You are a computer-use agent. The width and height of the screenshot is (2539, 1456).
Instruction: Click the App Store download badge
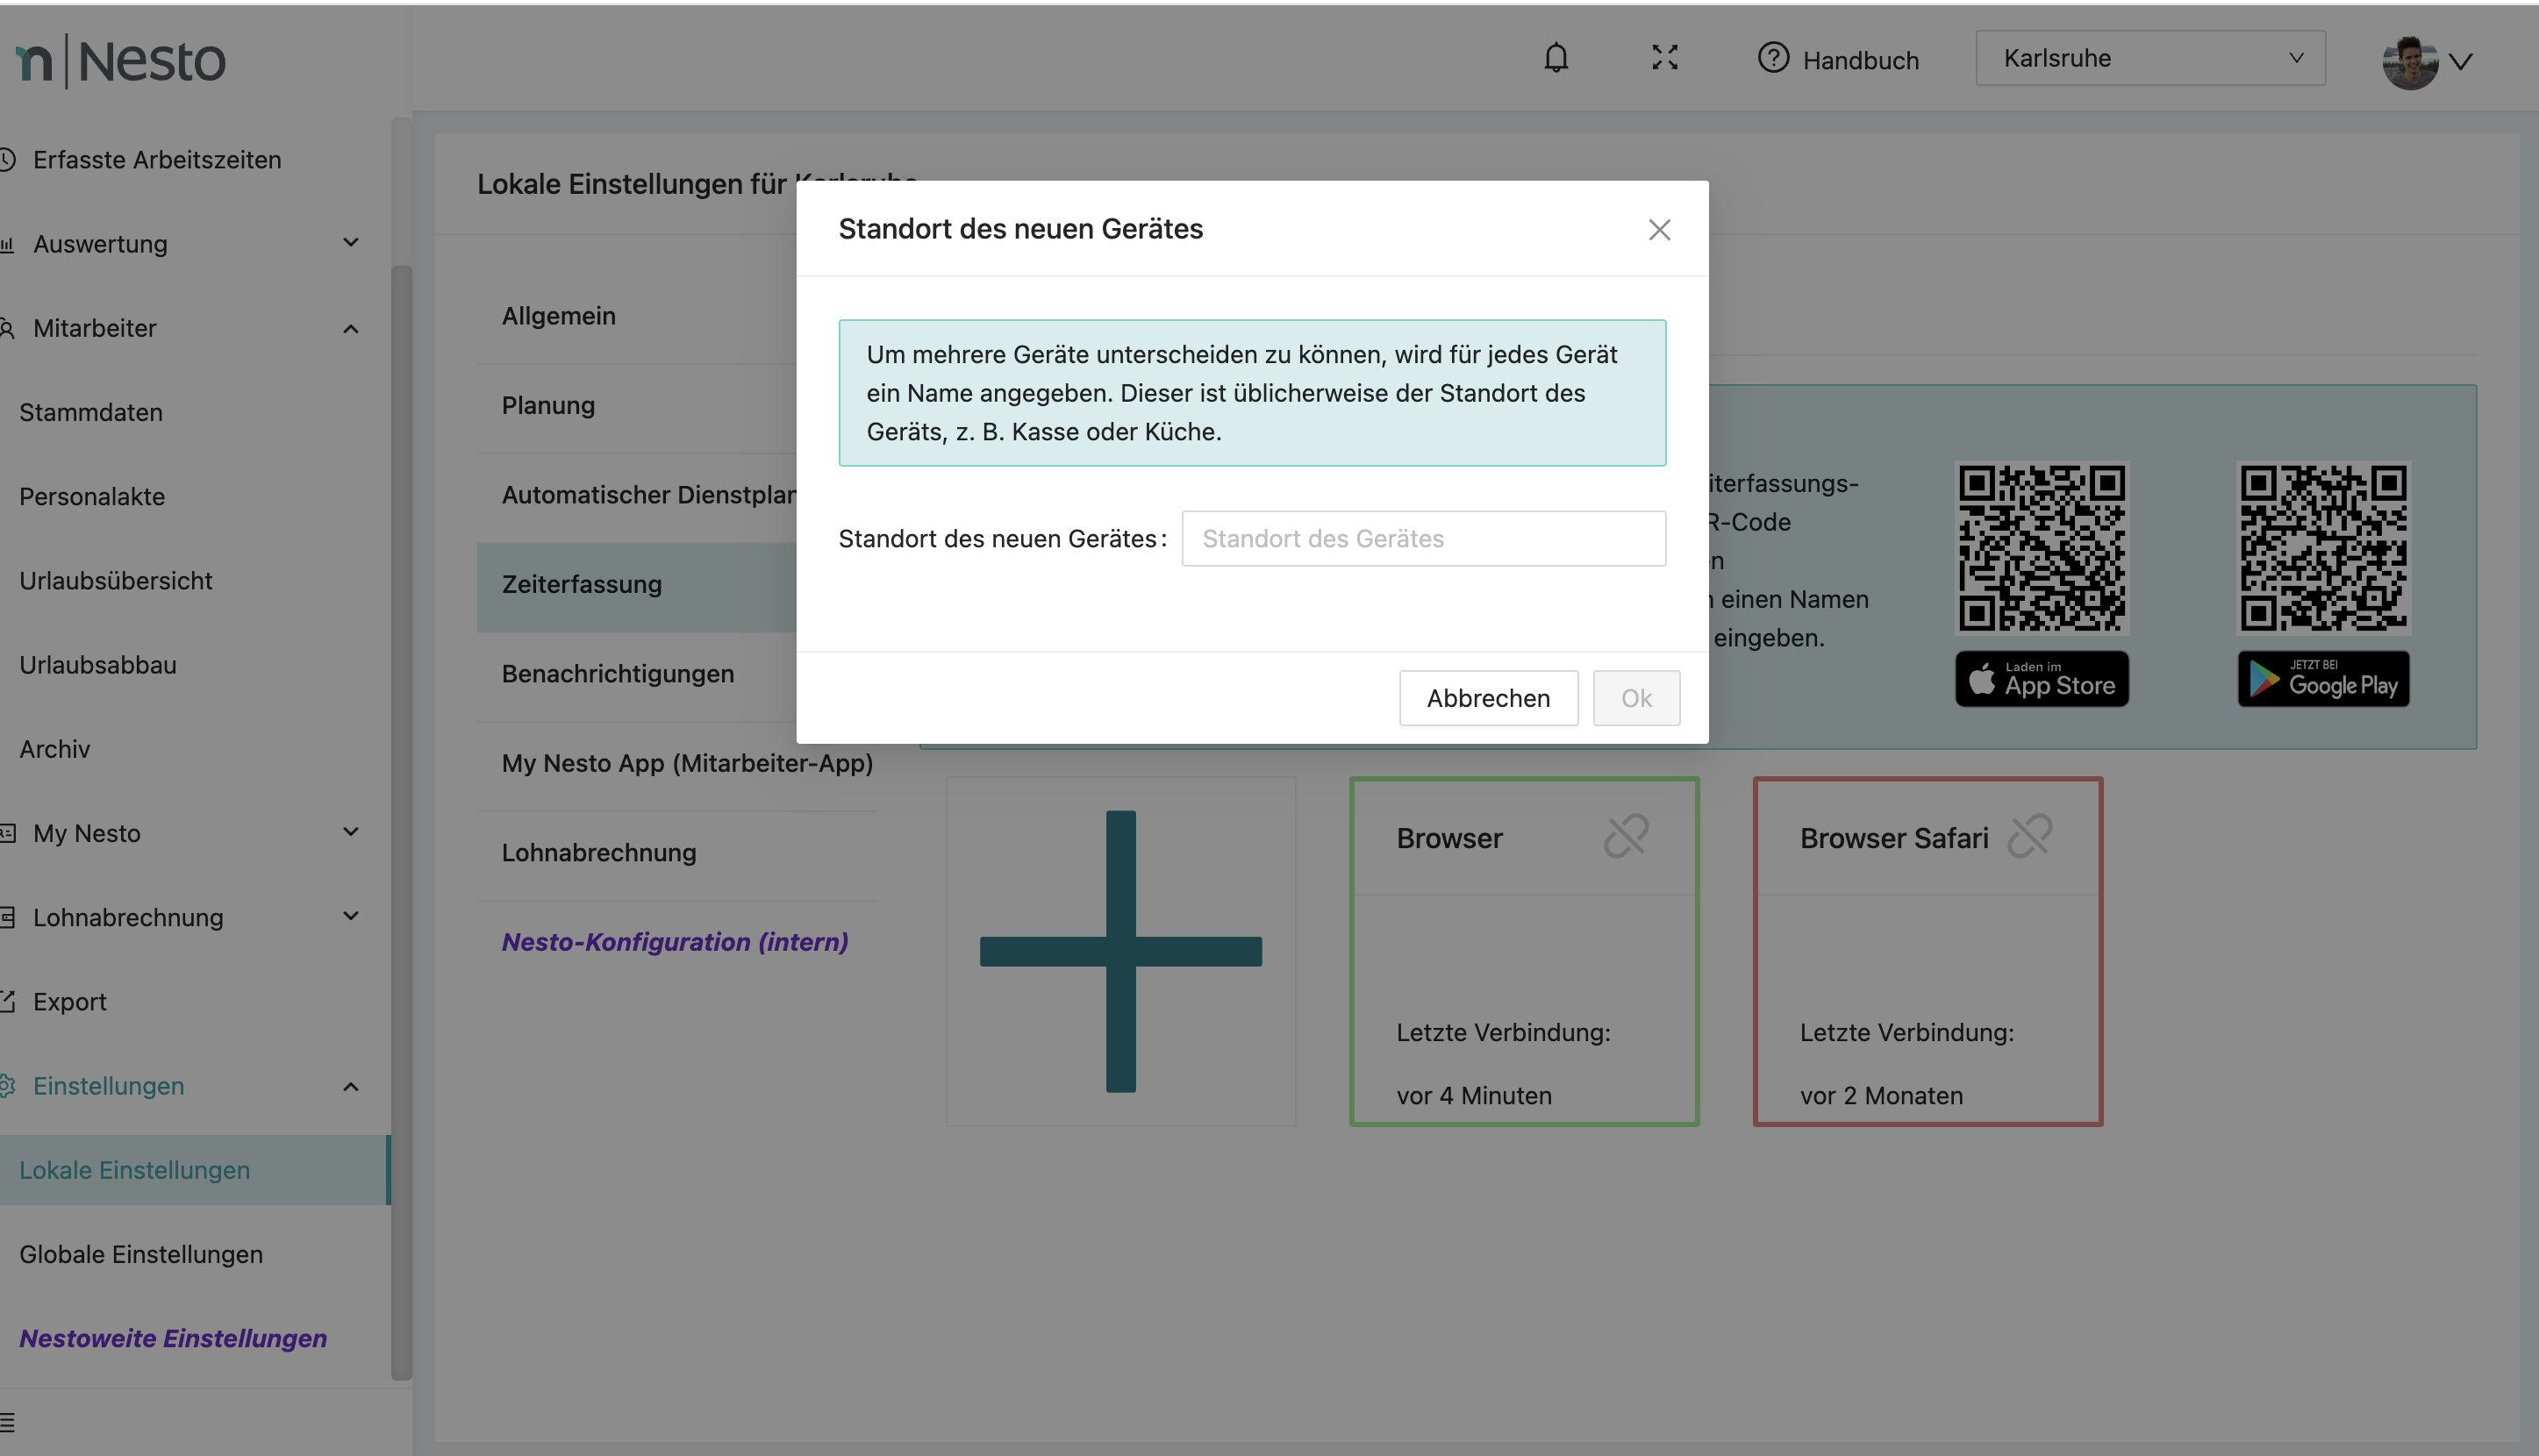click(2041, 679)
